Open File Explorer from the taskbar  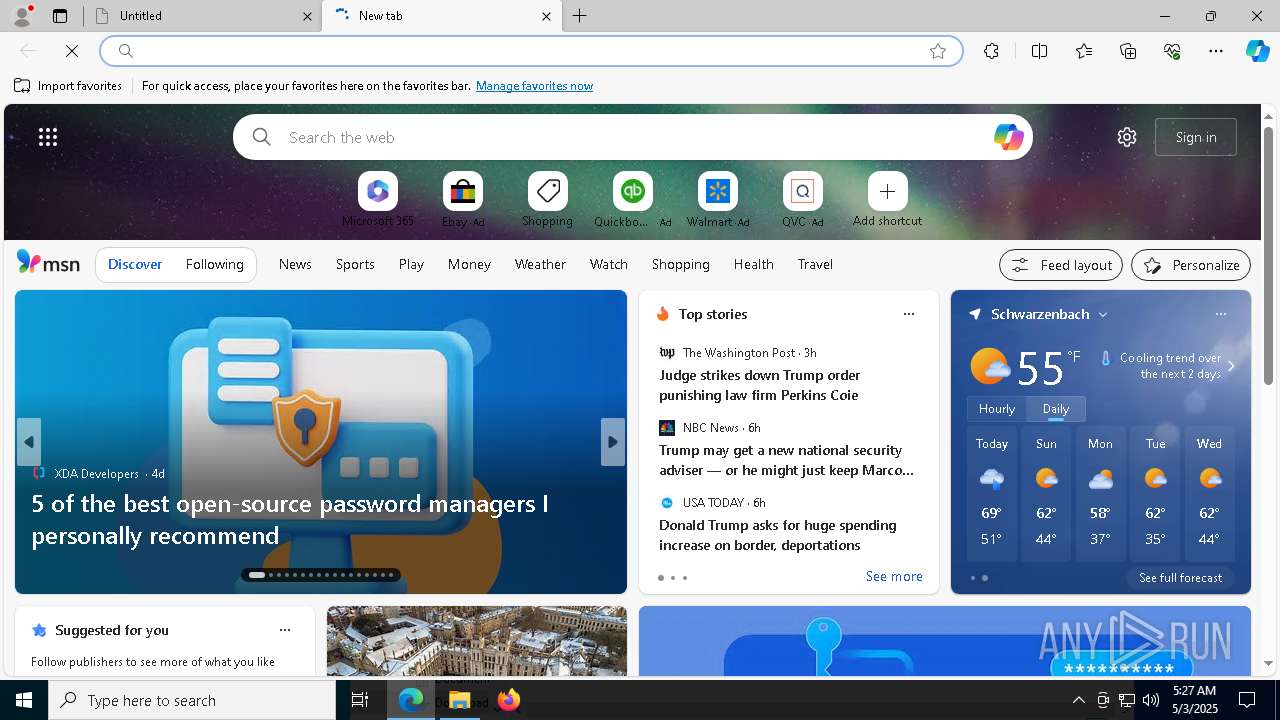(460, 700)
